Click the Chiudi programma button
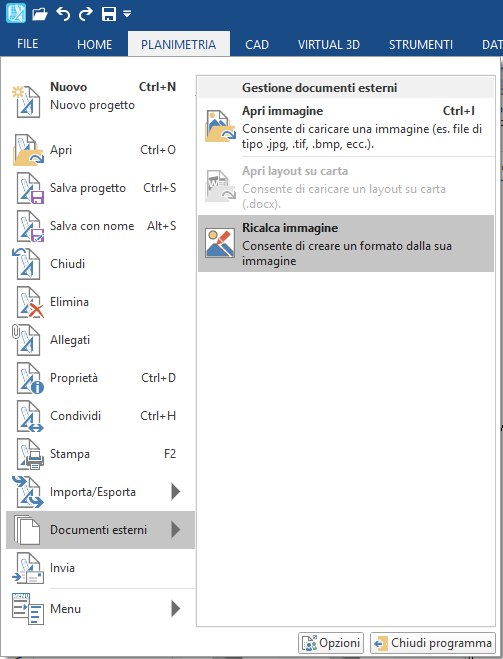This screenshot has width=503, height=659. pyautogui.click(x=433, y=643)
